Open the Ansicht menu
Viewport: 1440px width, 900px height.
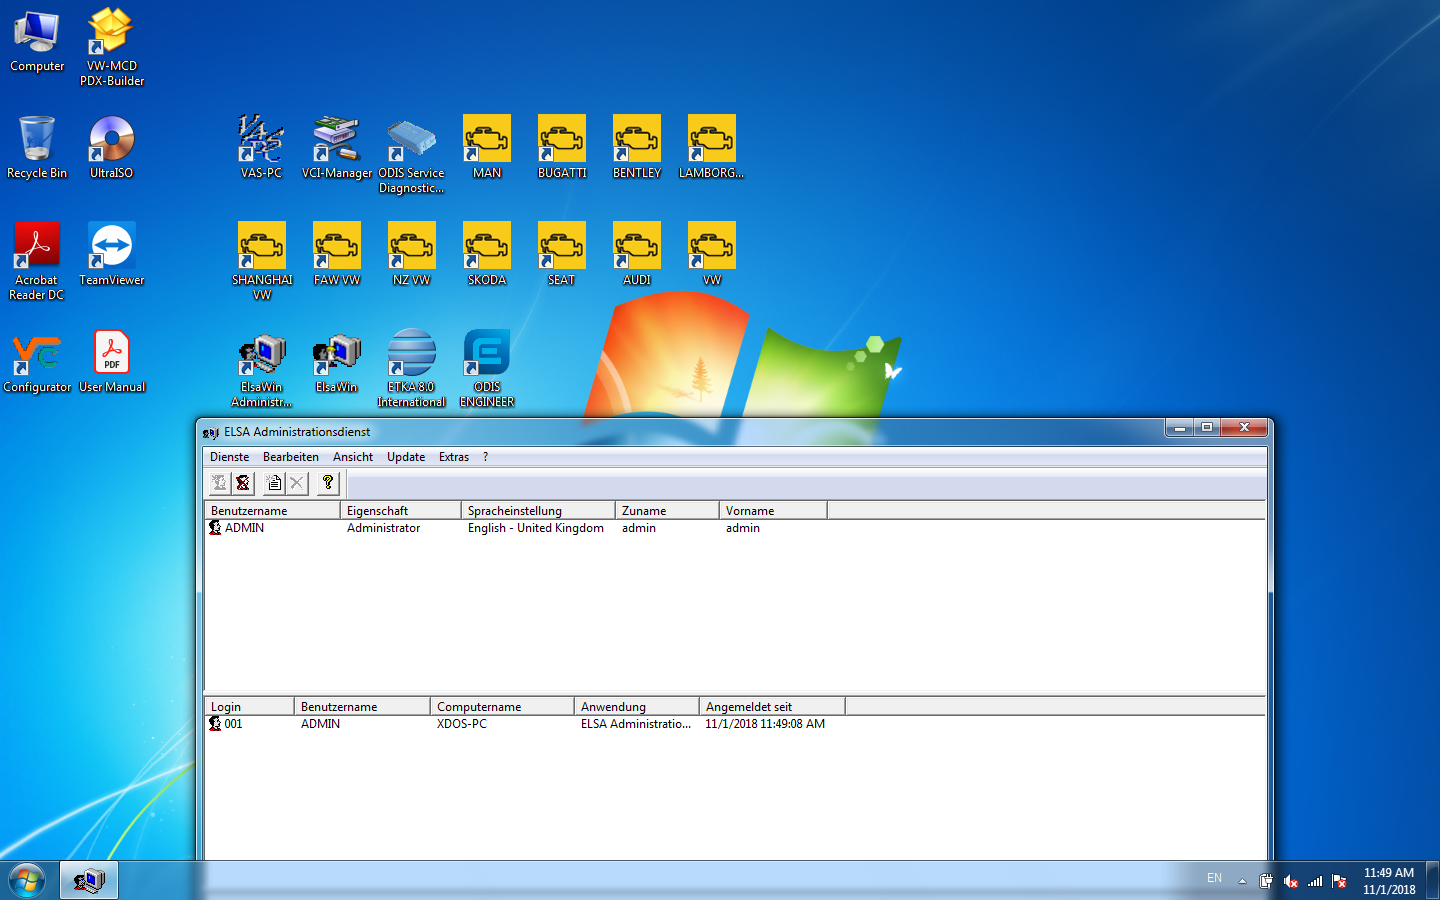(353, 457)
